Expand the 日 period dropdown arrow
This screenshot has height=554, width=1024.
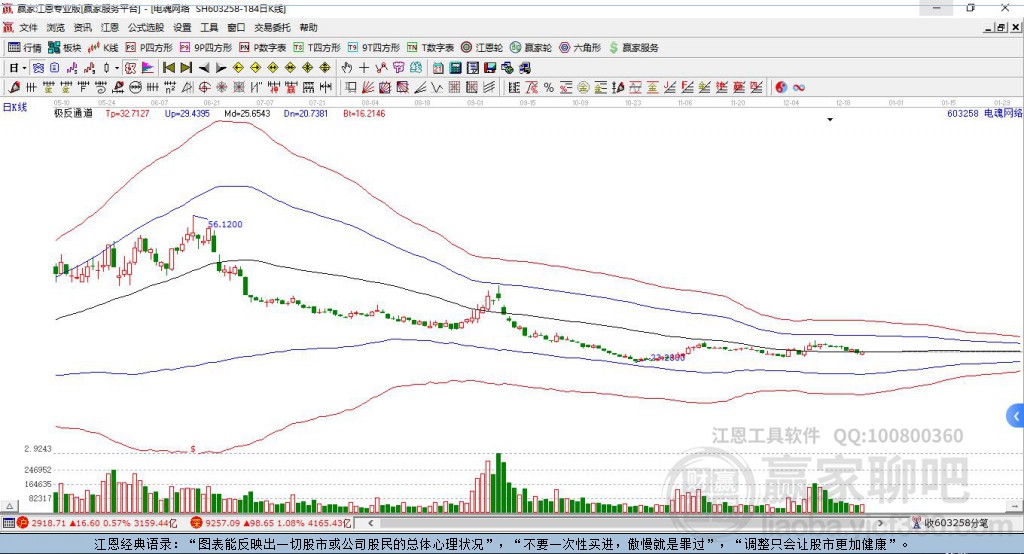[24, 68]
